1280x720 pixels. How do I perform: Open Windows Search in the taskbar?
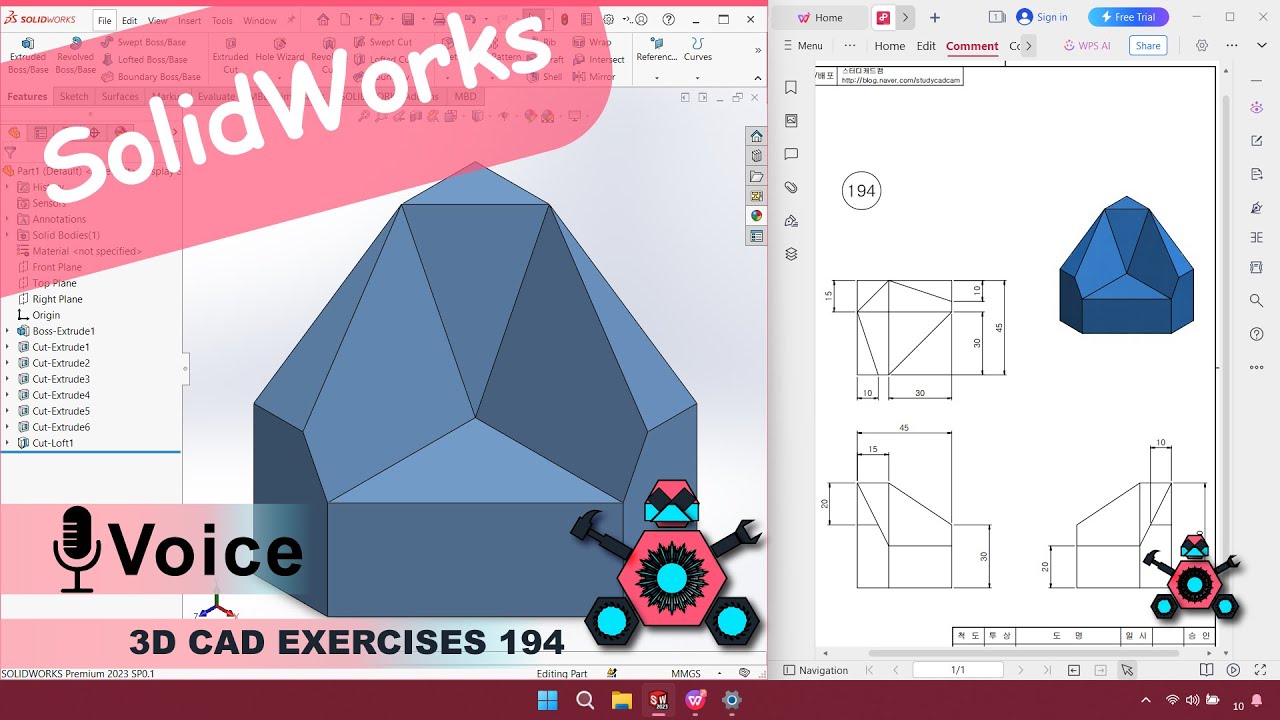(x=585, y=700)
